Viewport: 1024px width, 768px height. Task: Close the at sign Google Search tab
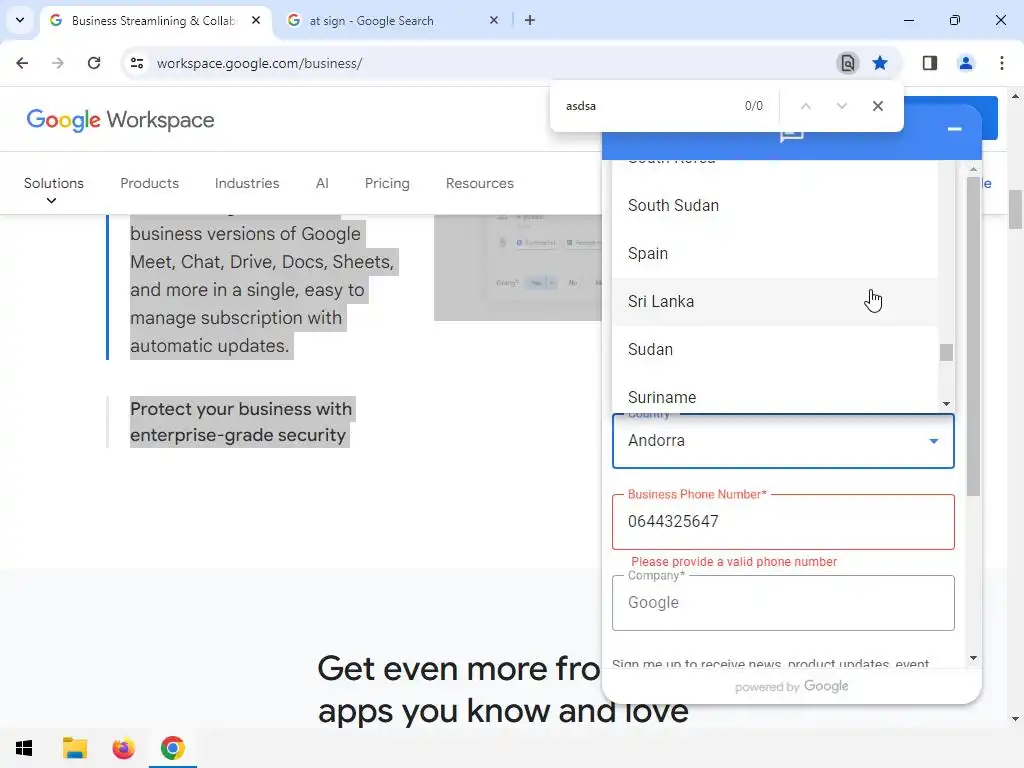pos(494,20)
